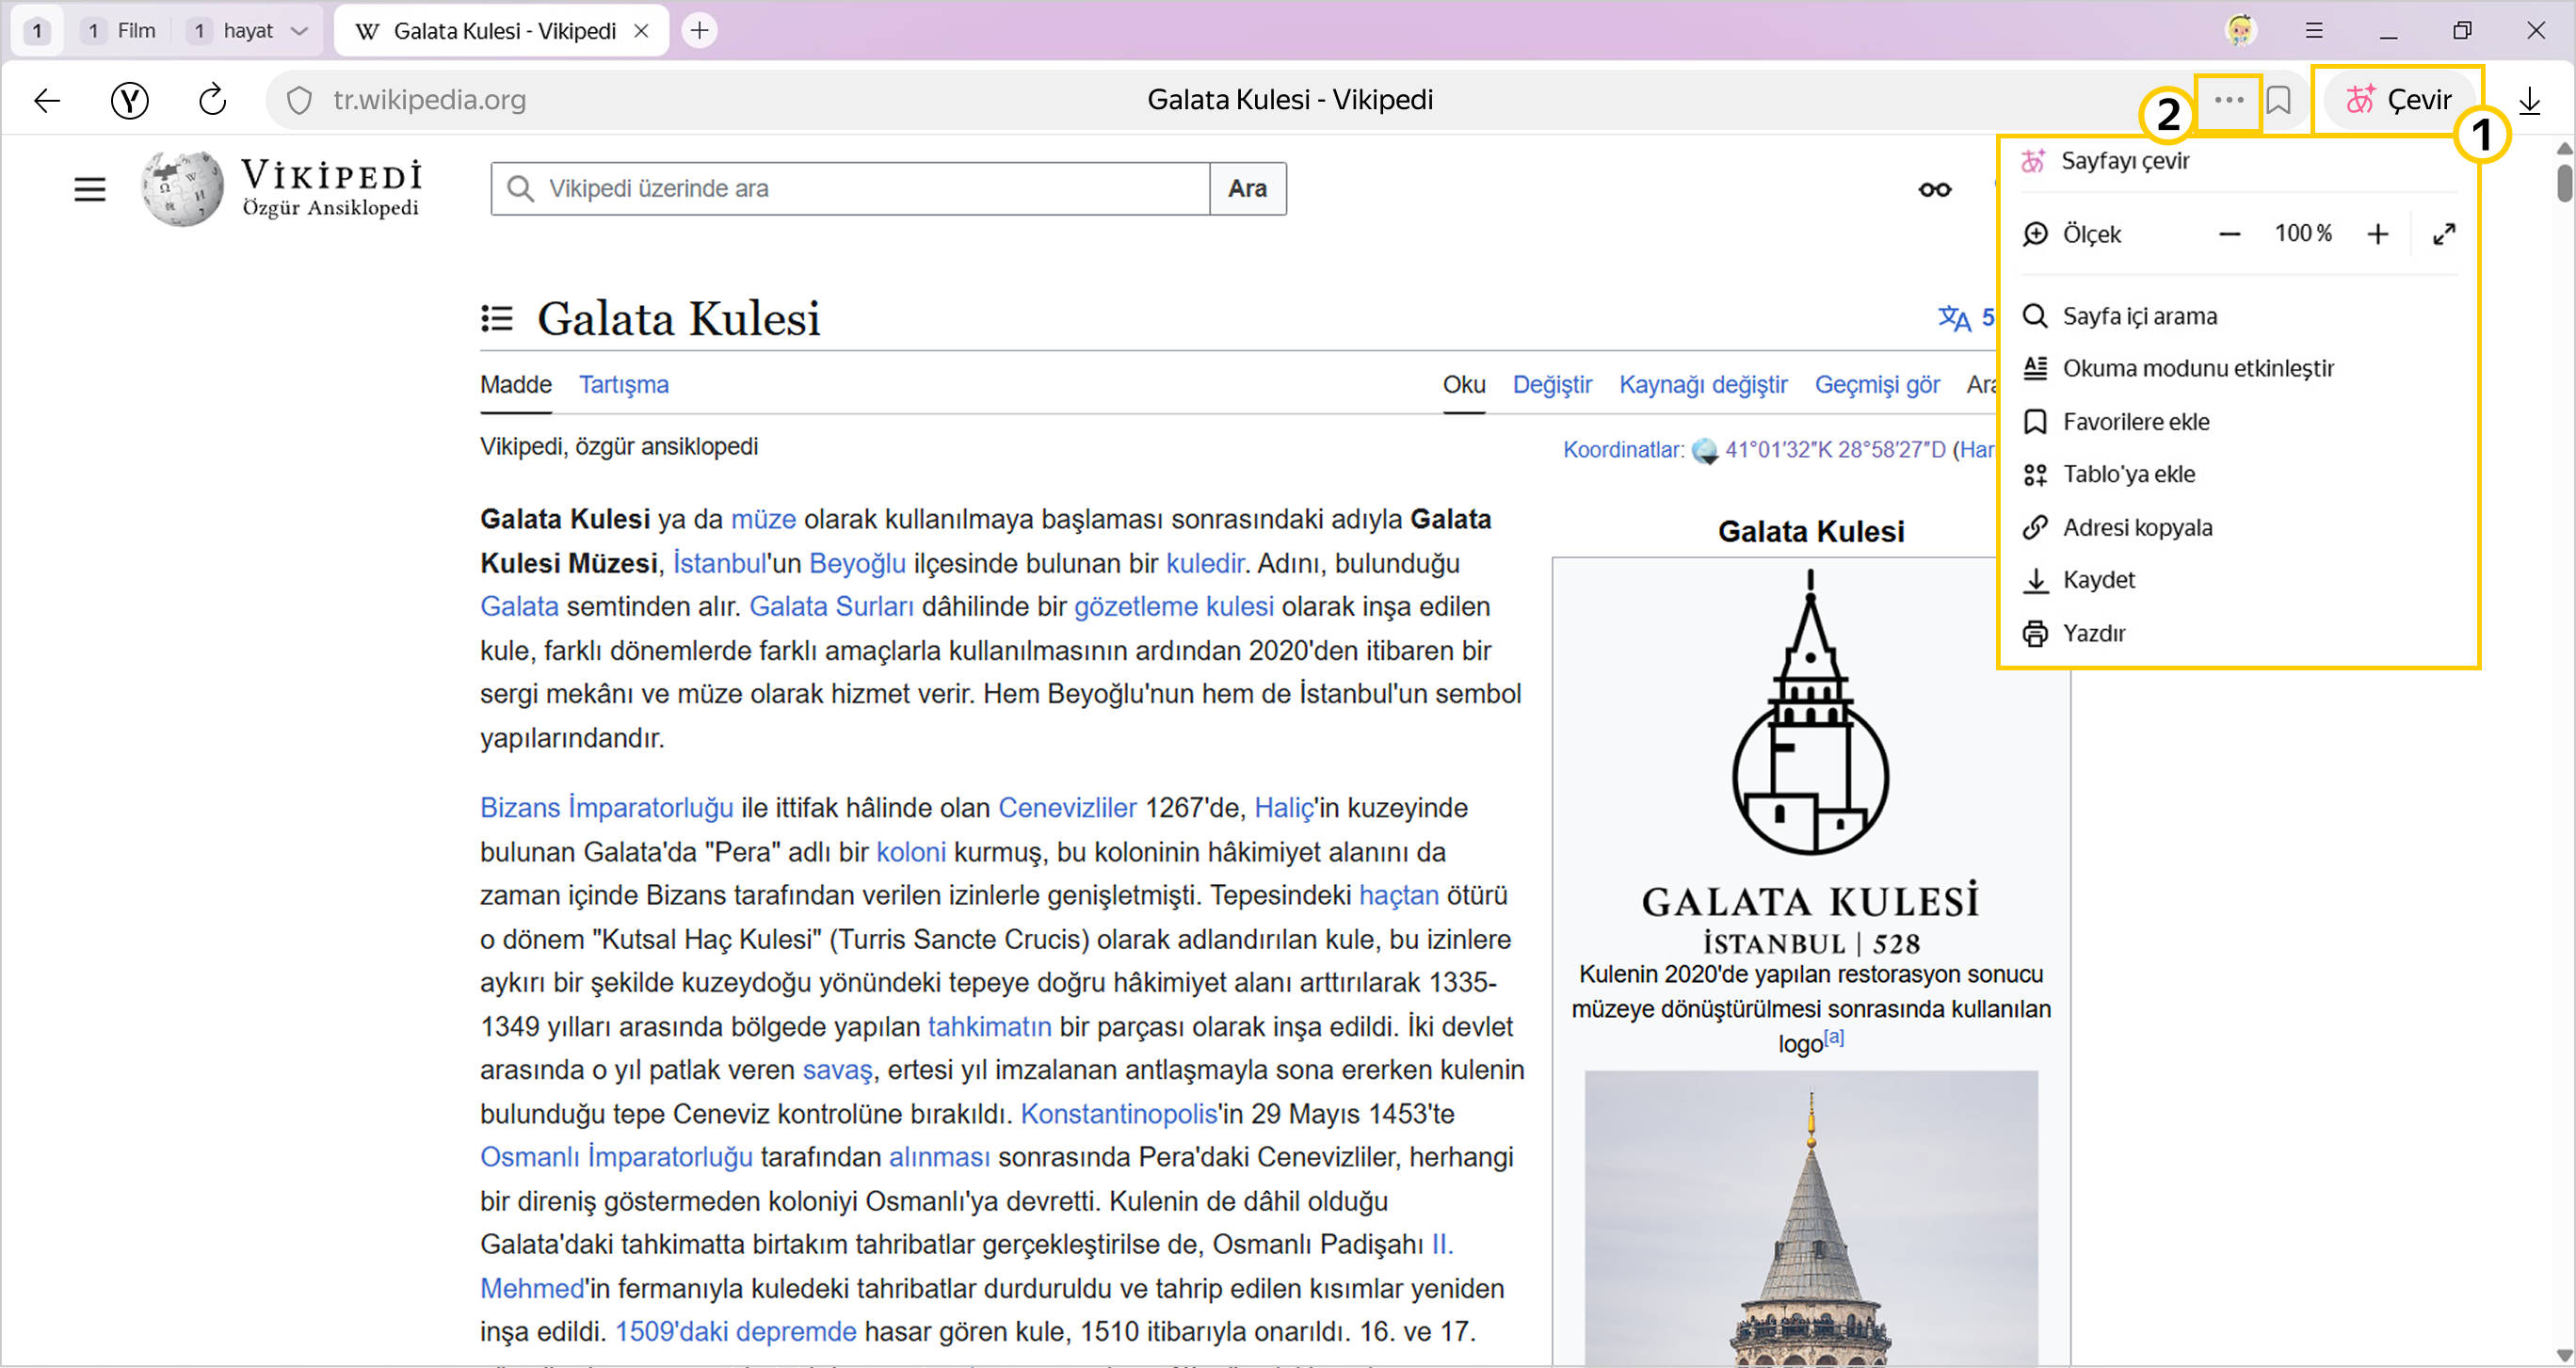This screenshot has width=2576, height=1368.
Task: Open Geçmişi gör history tab
Action: 1877,385
